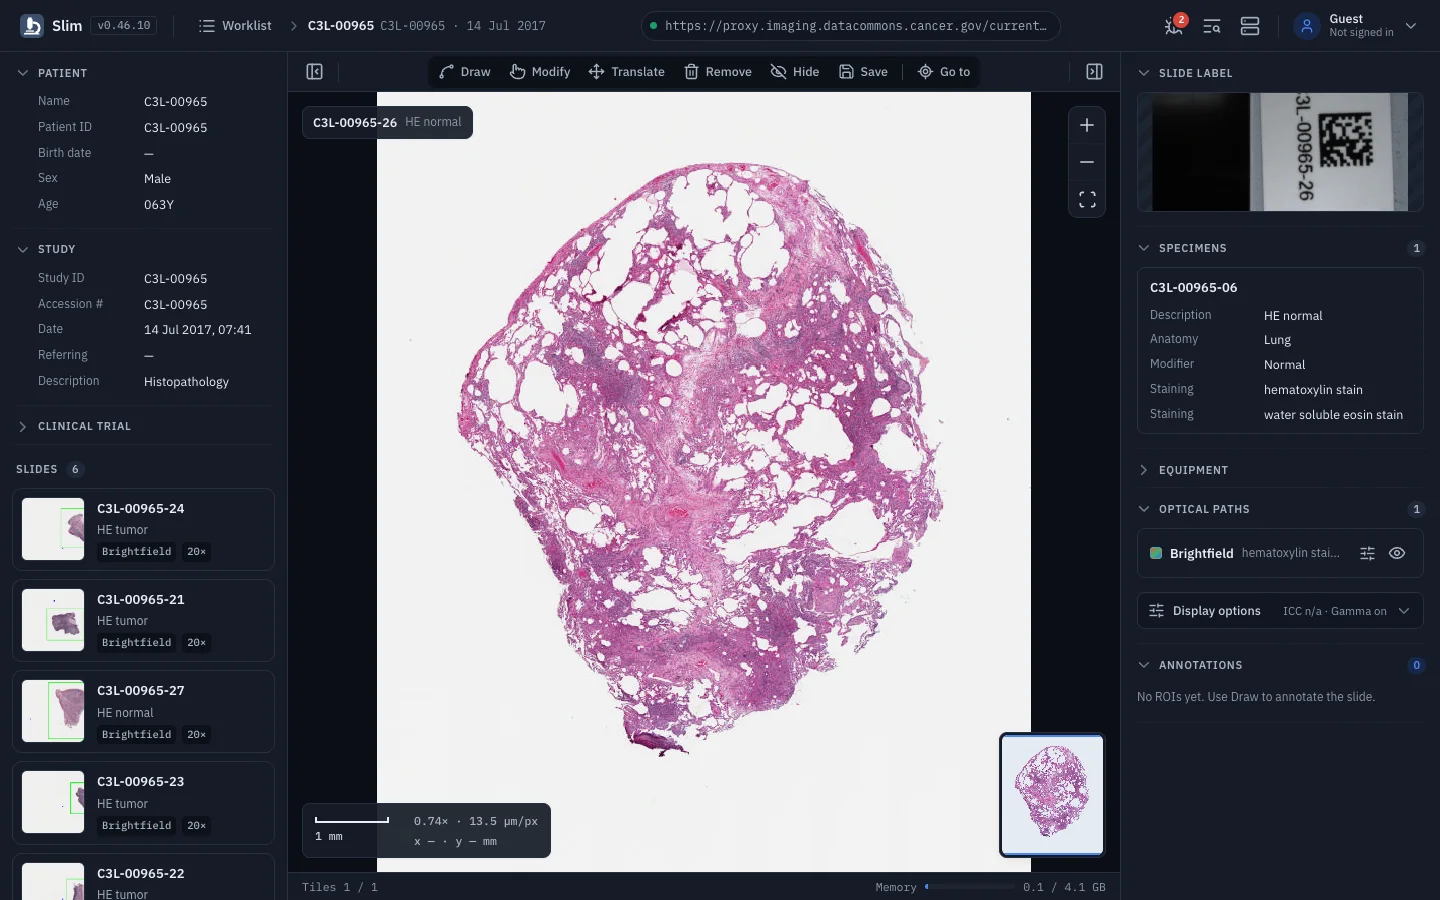Collapse the right sidebar panel
This screenshot has width=1440, height=900.
(x=1094, y=72)
